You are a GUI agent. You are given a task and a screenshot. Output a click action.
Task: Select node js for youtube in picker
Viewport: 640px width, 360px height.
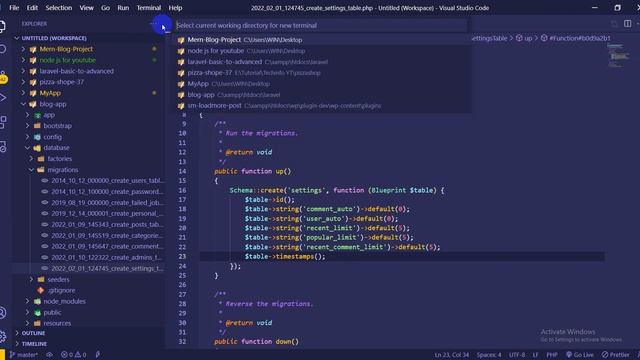tap(321, 51)
